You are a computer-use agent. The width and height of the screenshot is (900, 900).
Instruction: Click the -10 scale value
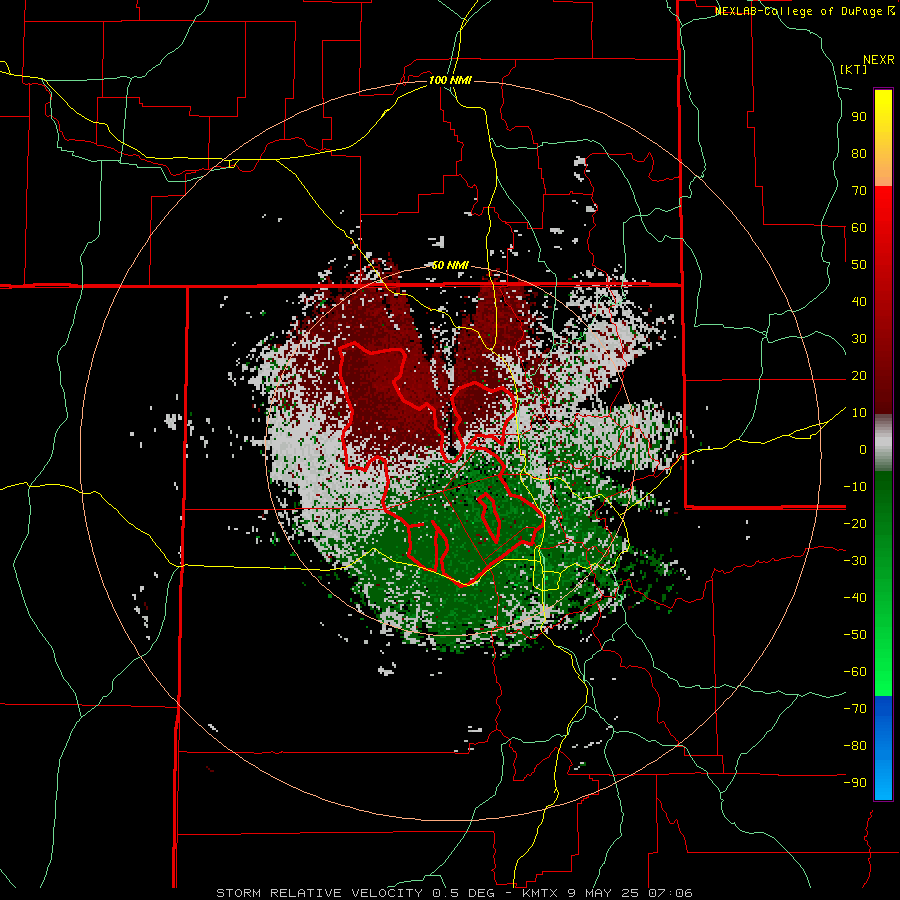855,487
